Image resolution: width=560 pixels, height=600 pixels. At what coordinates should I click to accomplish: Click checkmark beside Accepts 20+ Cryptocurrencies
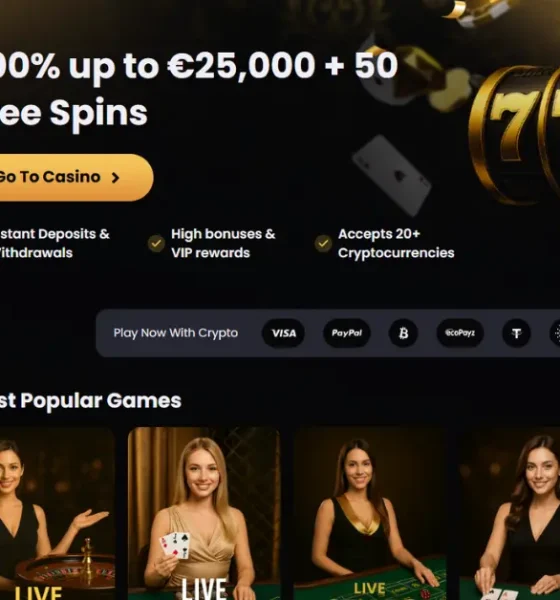tap(323, 243)
